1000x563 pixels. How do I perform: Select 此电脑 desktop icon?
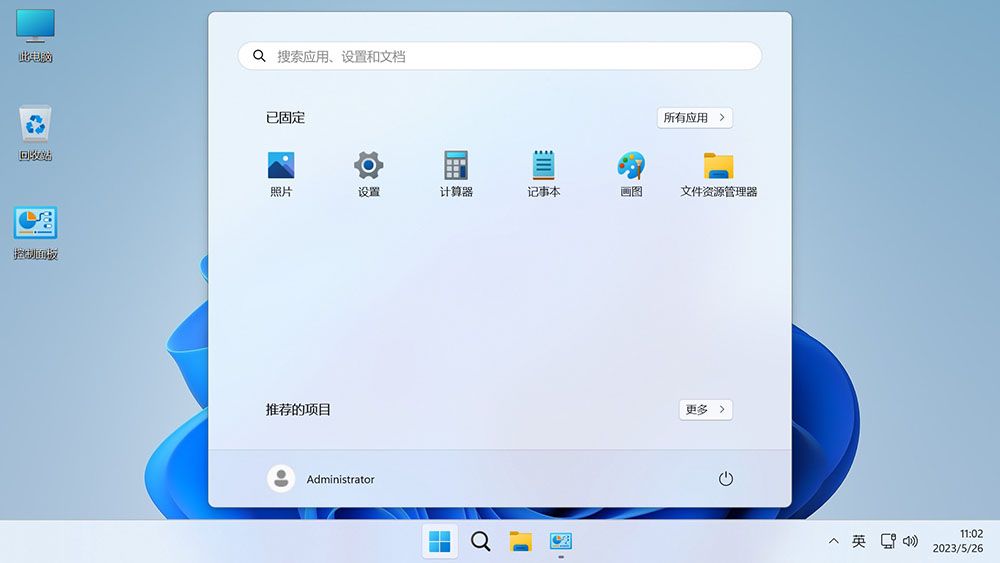pyautogui.click(x=35, y=36)
